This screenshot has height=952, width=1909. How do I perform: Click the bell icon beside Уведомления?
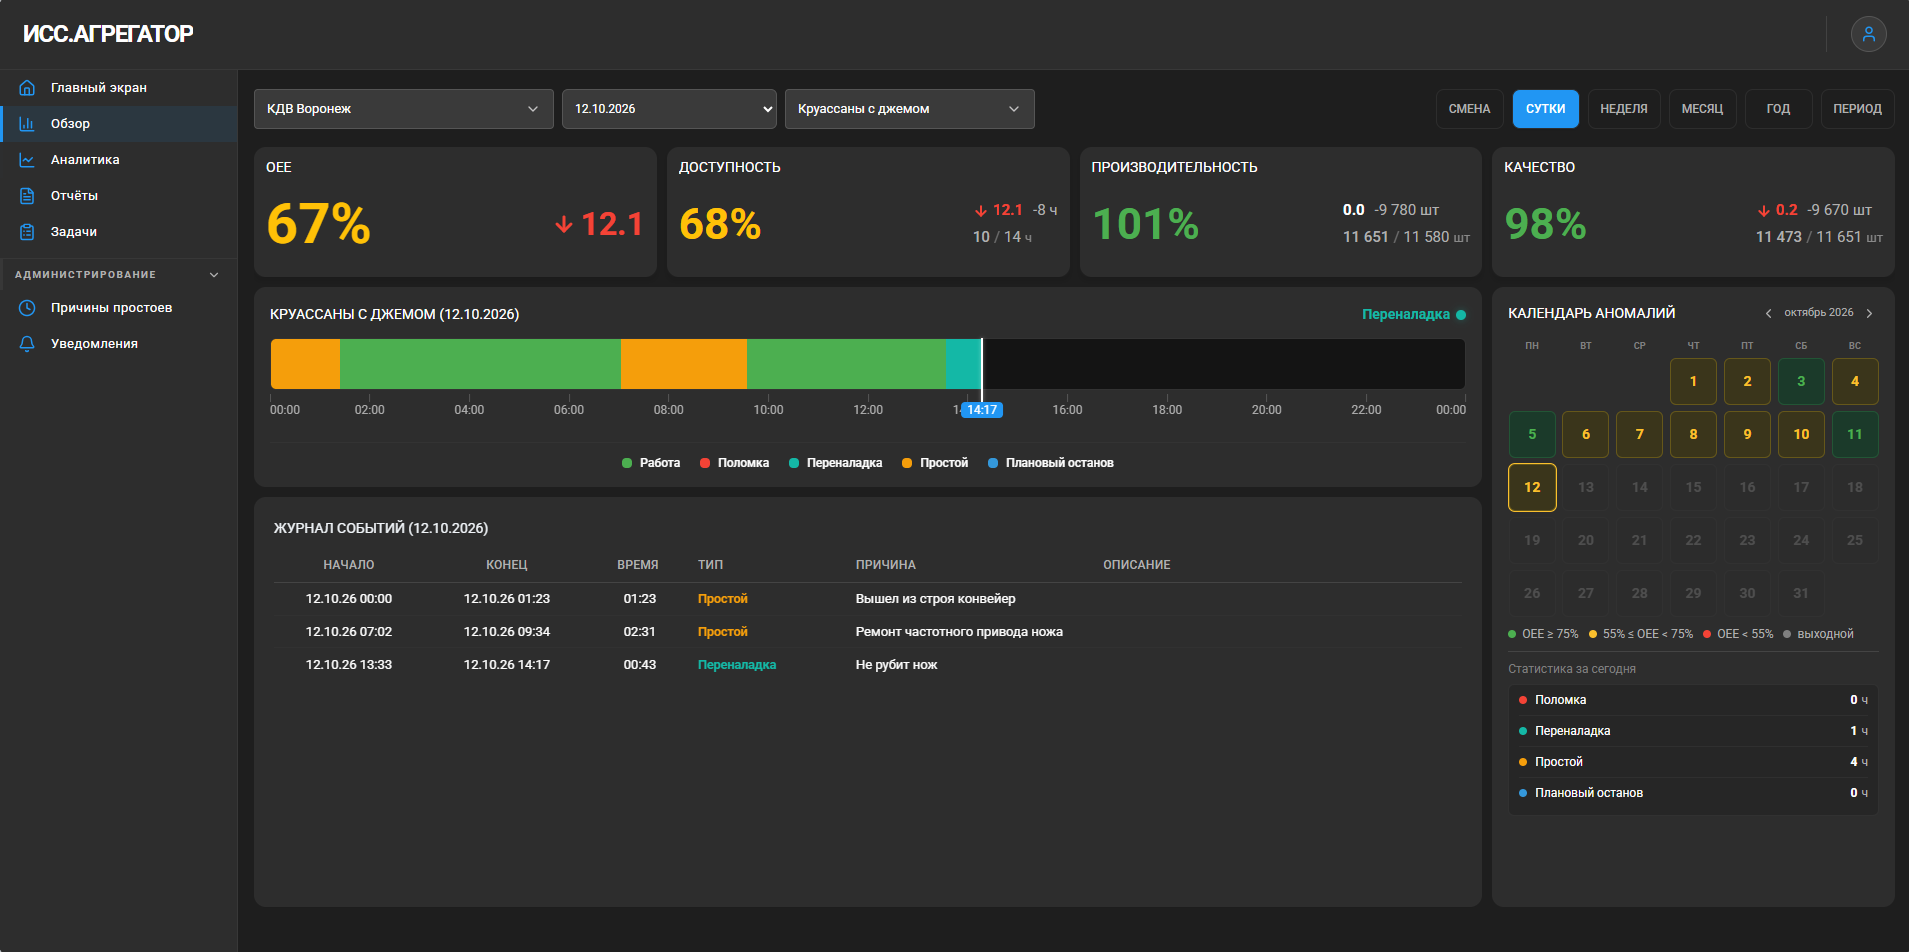(27, 344)
